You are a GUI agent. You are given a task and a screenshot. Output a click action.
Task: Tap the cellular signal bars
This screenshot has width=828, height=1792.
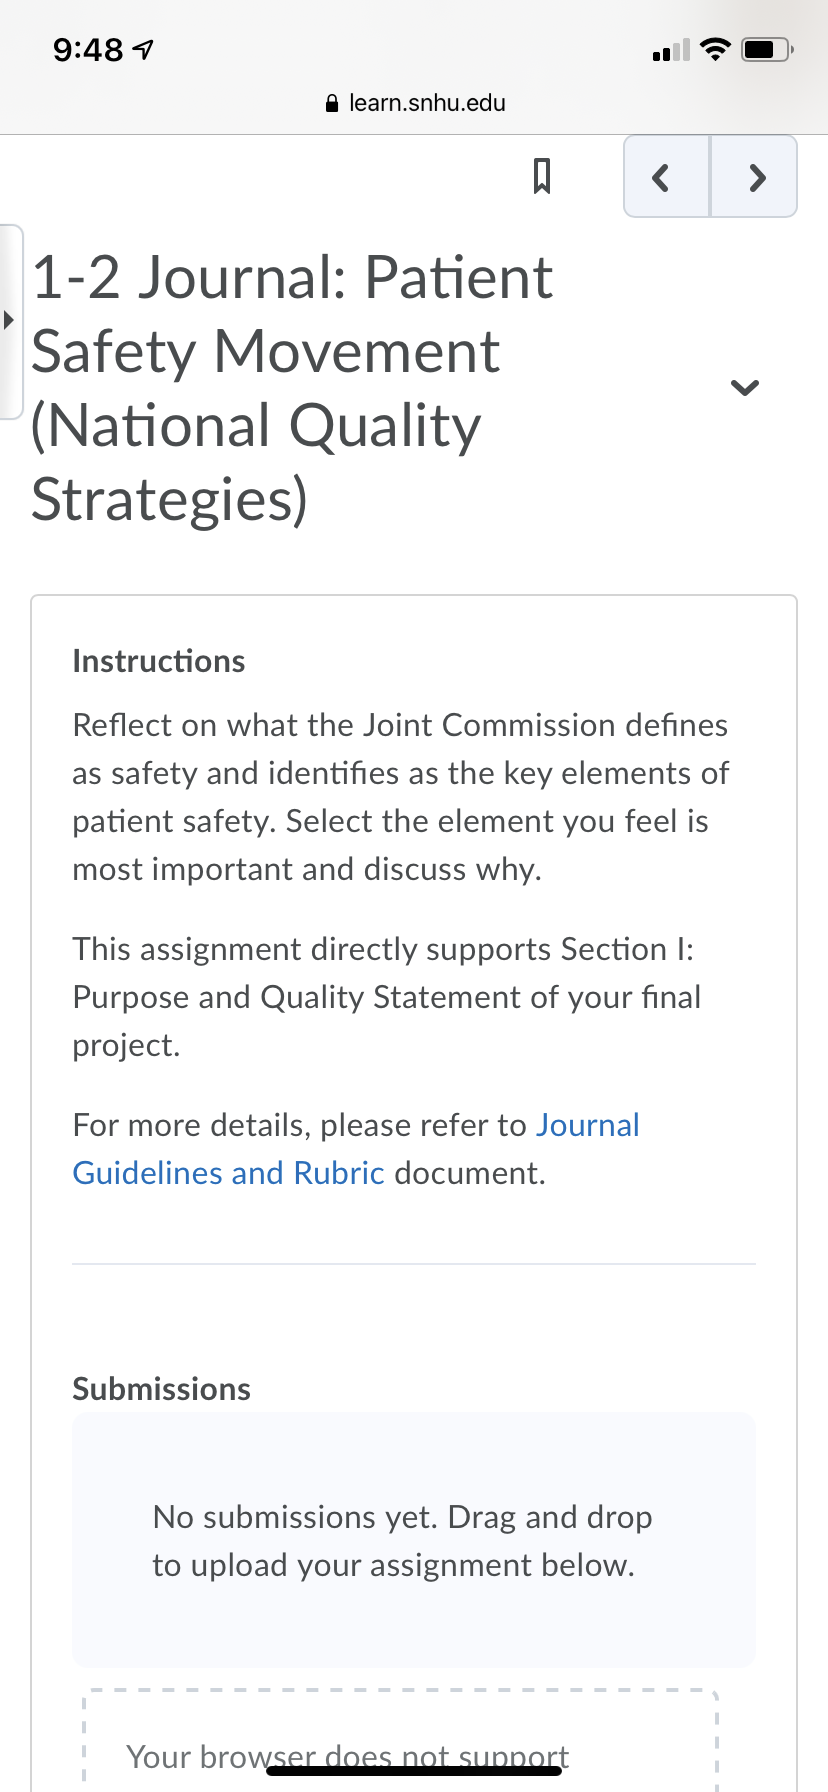coord(671,50)
